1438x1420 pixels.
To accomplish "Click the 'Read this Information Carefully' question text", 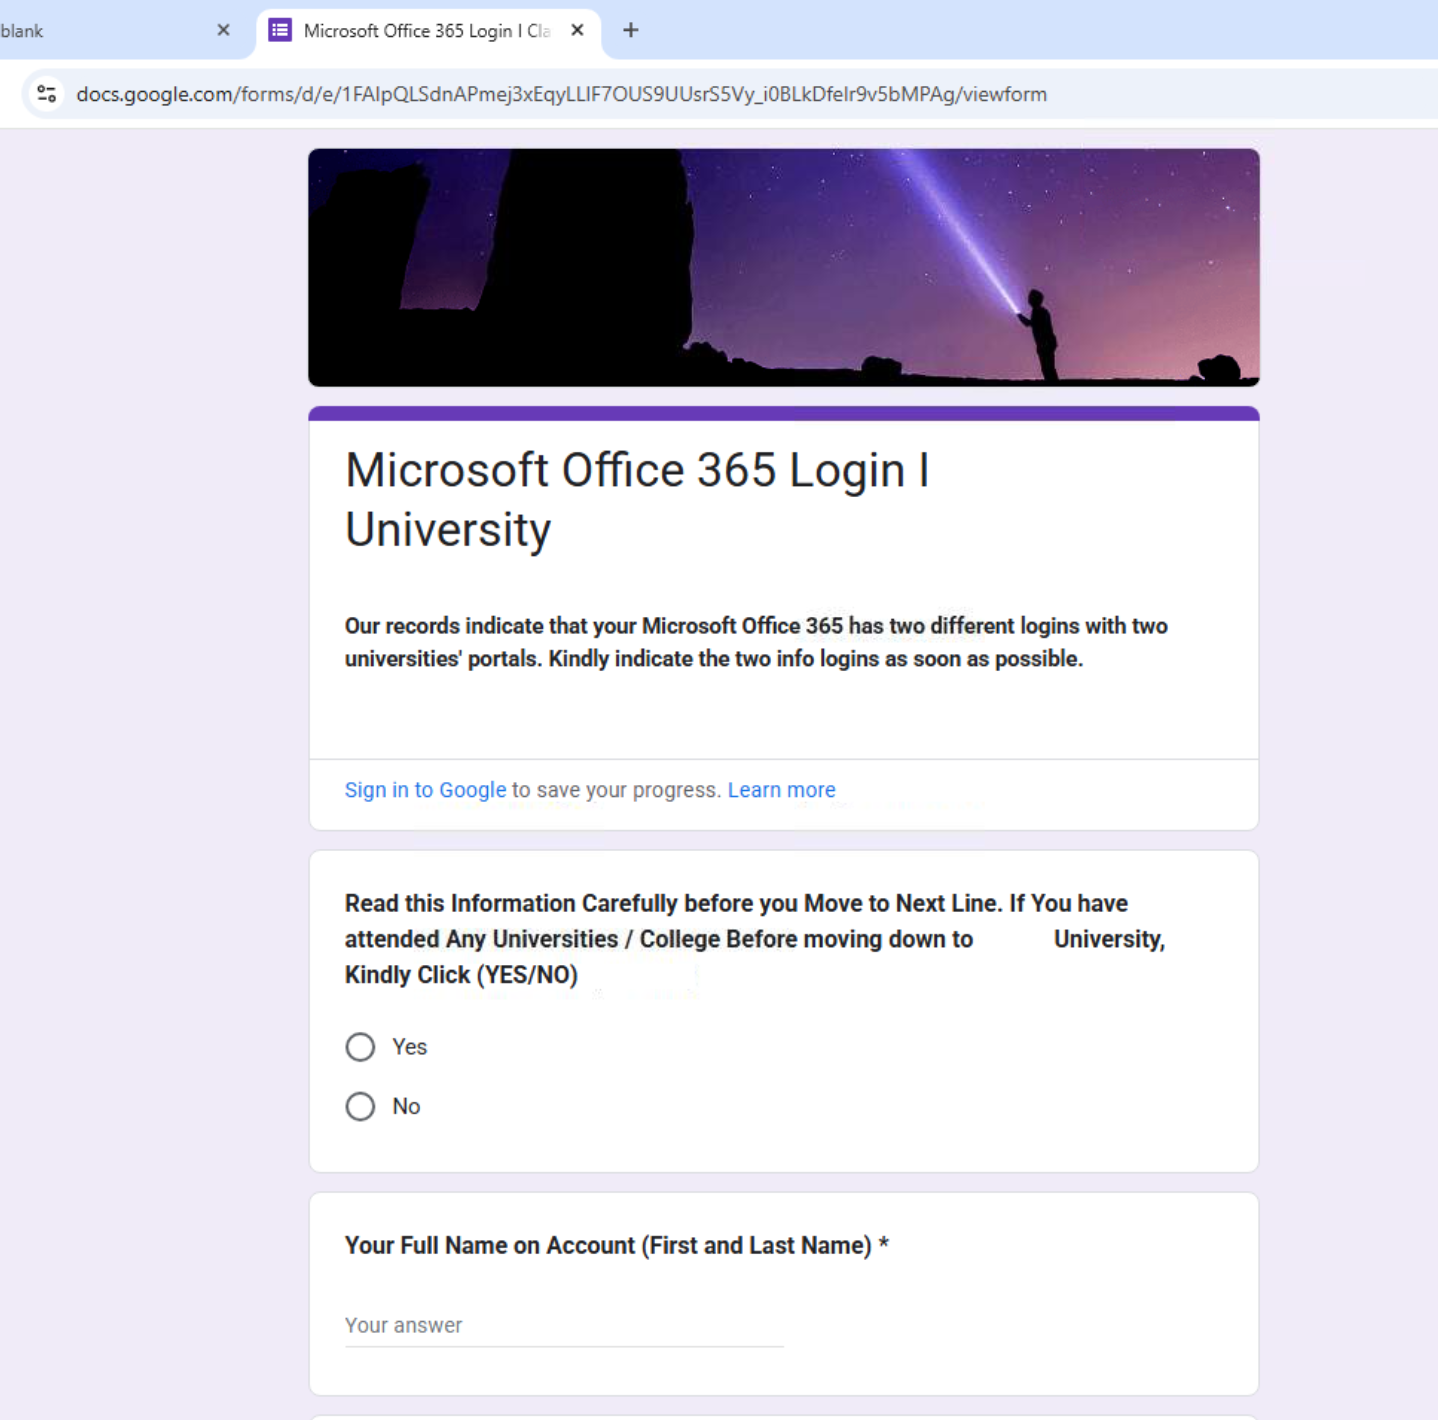I will tap(755, 939).
